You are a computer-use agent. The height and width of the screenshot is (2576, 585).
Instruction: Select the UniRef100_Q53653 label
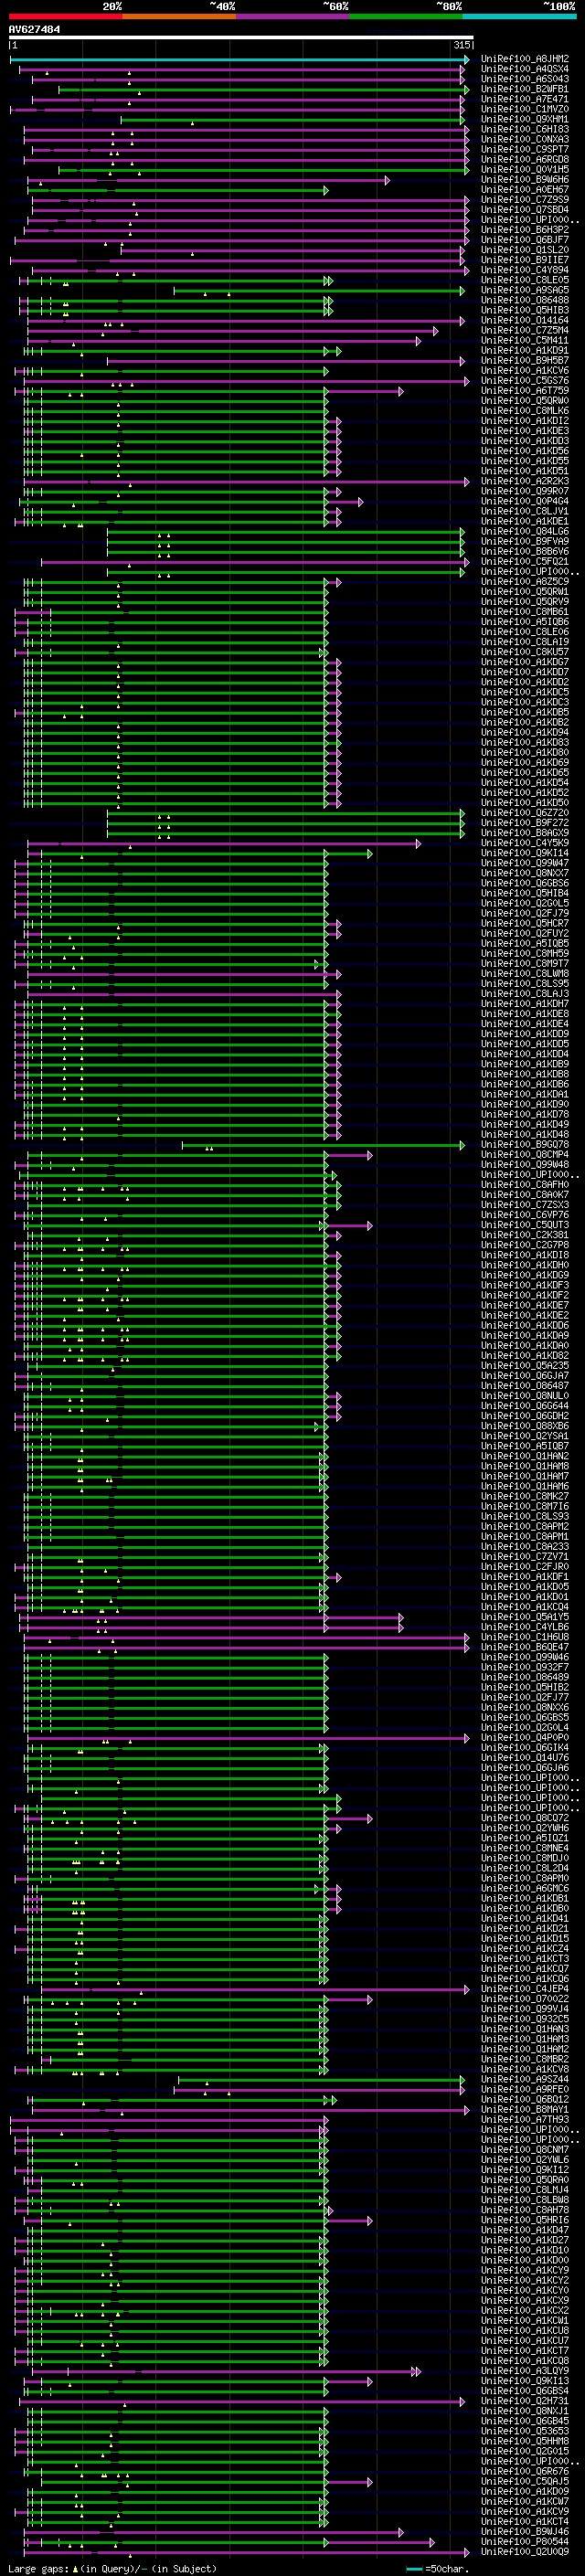pyautogui.click(x=525, y=2430)
